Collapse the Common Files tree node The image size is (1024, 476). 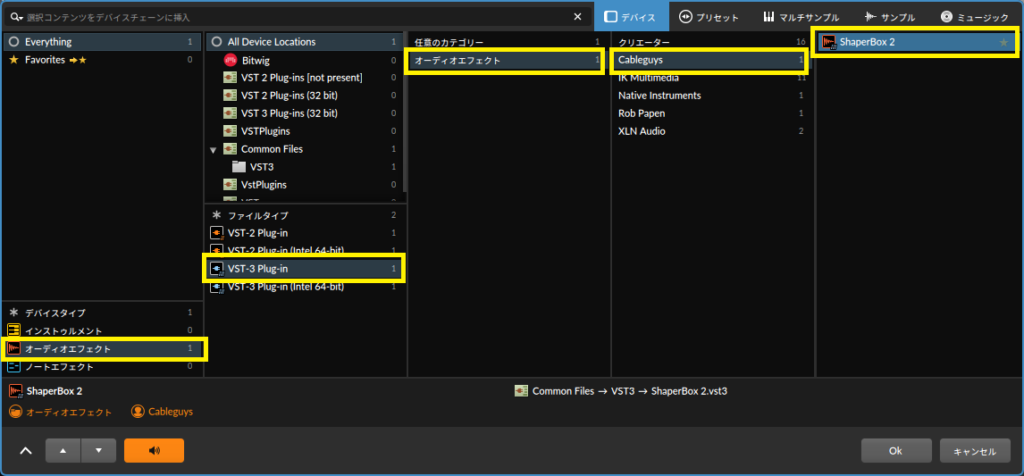[x=213, y=149]
